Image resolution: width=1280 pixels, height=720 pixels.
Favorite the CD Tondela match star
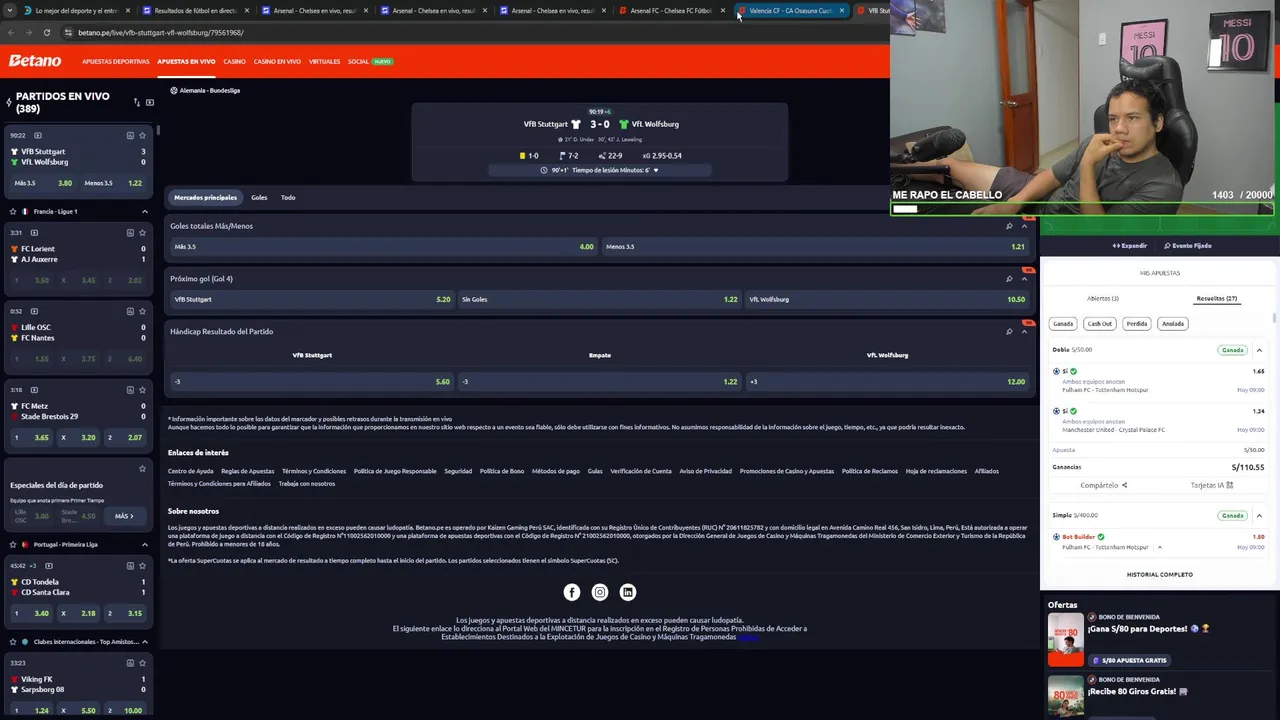click(142, 565)
